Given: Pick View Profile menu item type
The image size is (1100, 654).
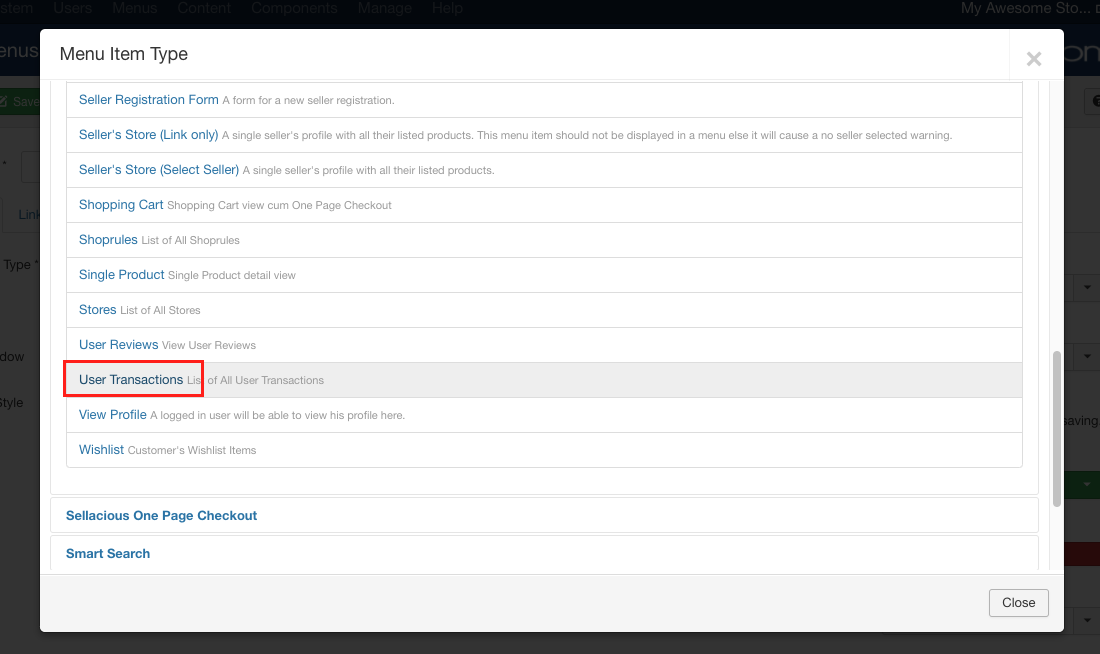Looking at the screenshot, I should pyautogui.click(x=113, y=415).
